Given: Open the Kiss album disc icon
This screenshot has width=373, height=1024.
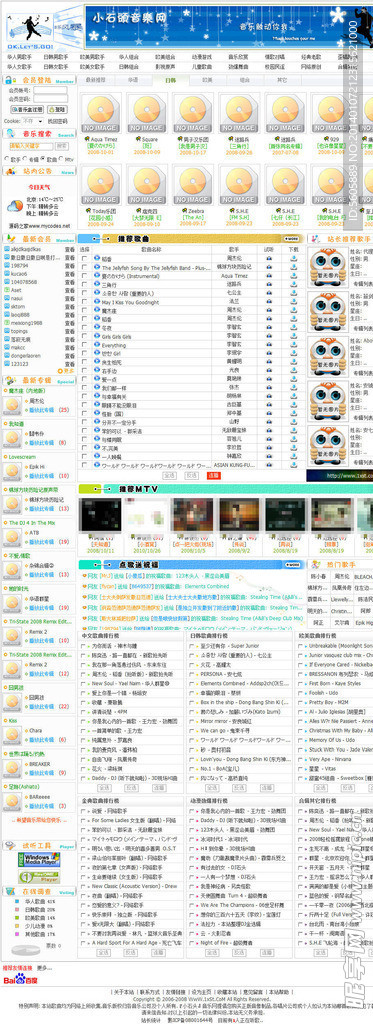Looking at the screenshot, I should (12, 735).
